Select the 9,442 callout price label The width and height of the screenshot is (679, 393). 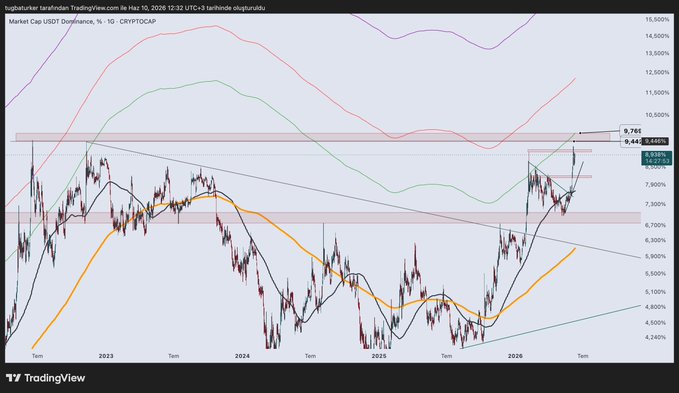(x=631, y=142)
